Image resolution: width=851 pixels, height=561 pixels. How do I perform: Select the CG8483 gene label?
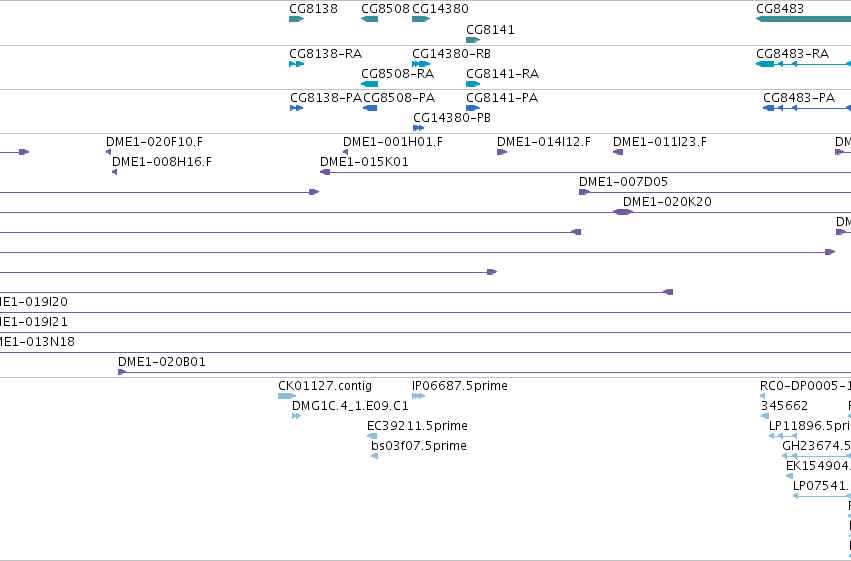coord(780,9)
